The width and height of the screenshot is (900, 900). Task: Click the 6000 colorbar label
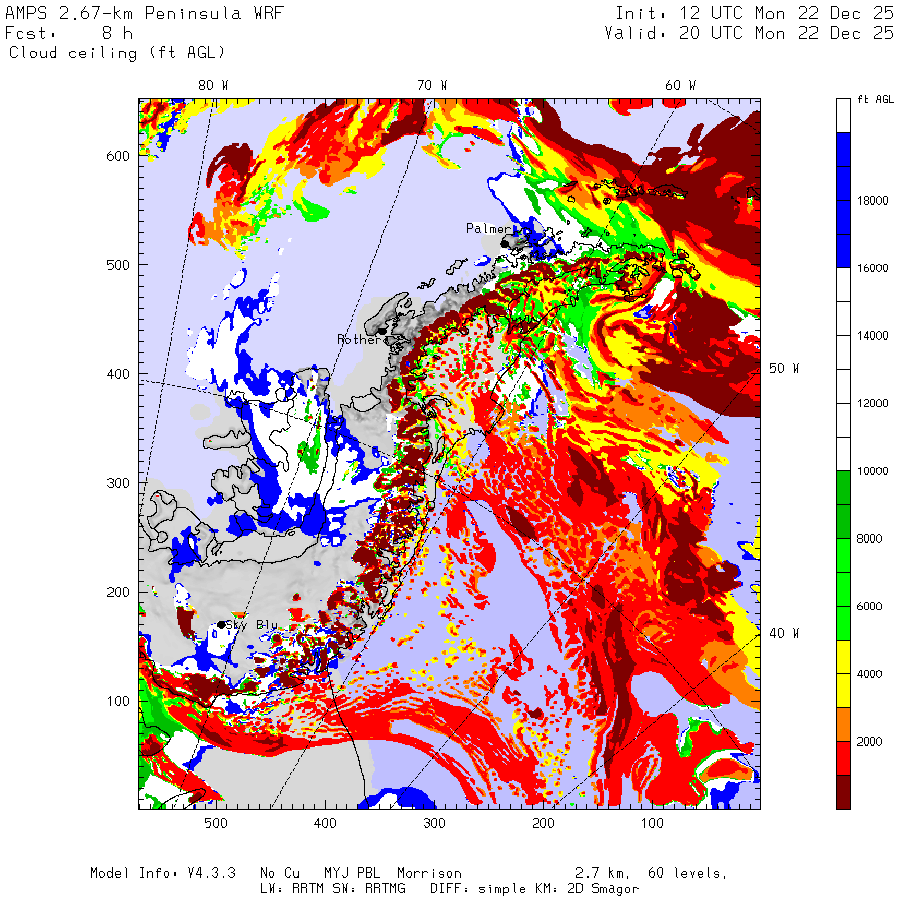tap(869, 607)
